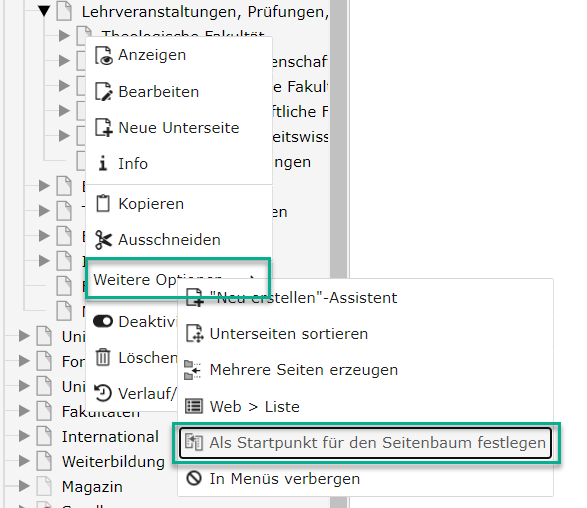The image size is (587, 508).
Task: Choose Als Startpunkt für den Seitenbaum festlegen
Action: click(365, 443)
